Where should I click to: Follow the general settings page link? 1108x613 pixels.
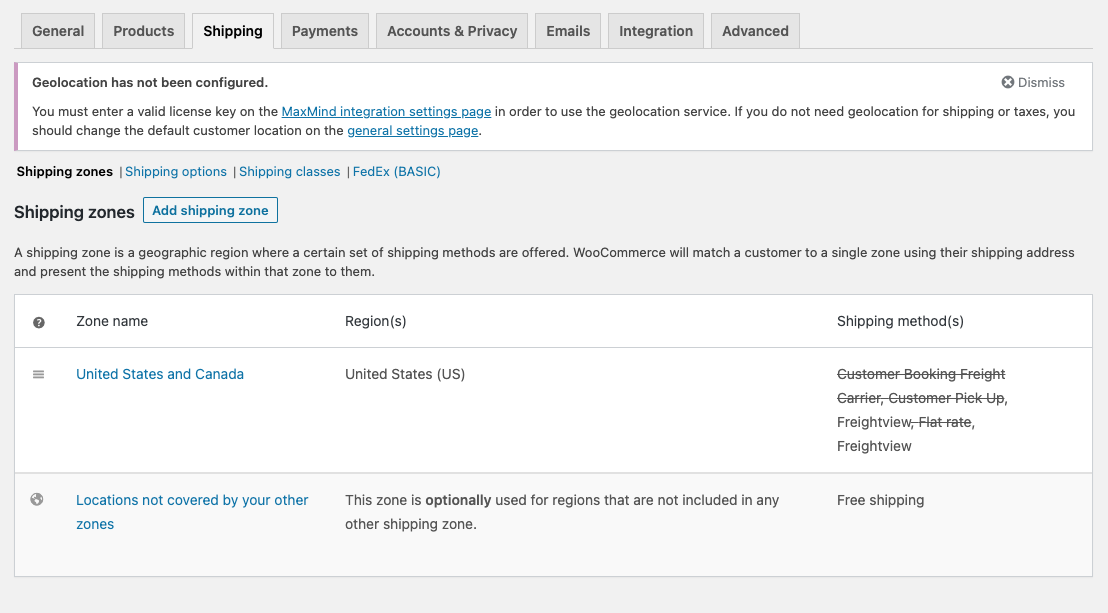pos(413,131)
